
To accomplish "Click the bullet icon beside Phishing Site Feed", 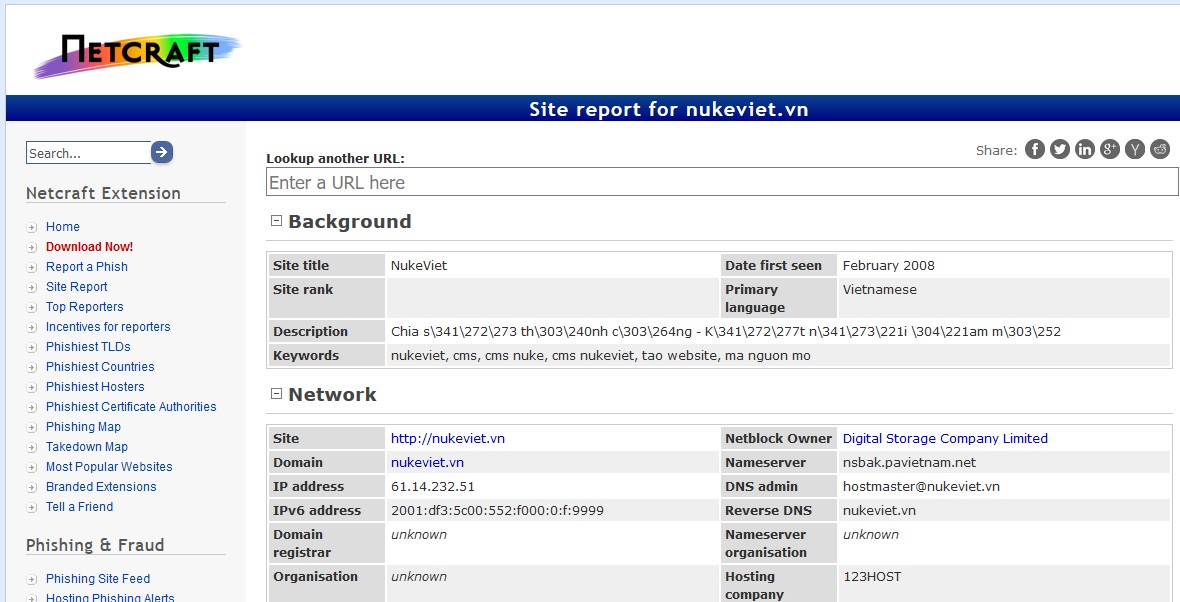I will (x=32, y=579).
